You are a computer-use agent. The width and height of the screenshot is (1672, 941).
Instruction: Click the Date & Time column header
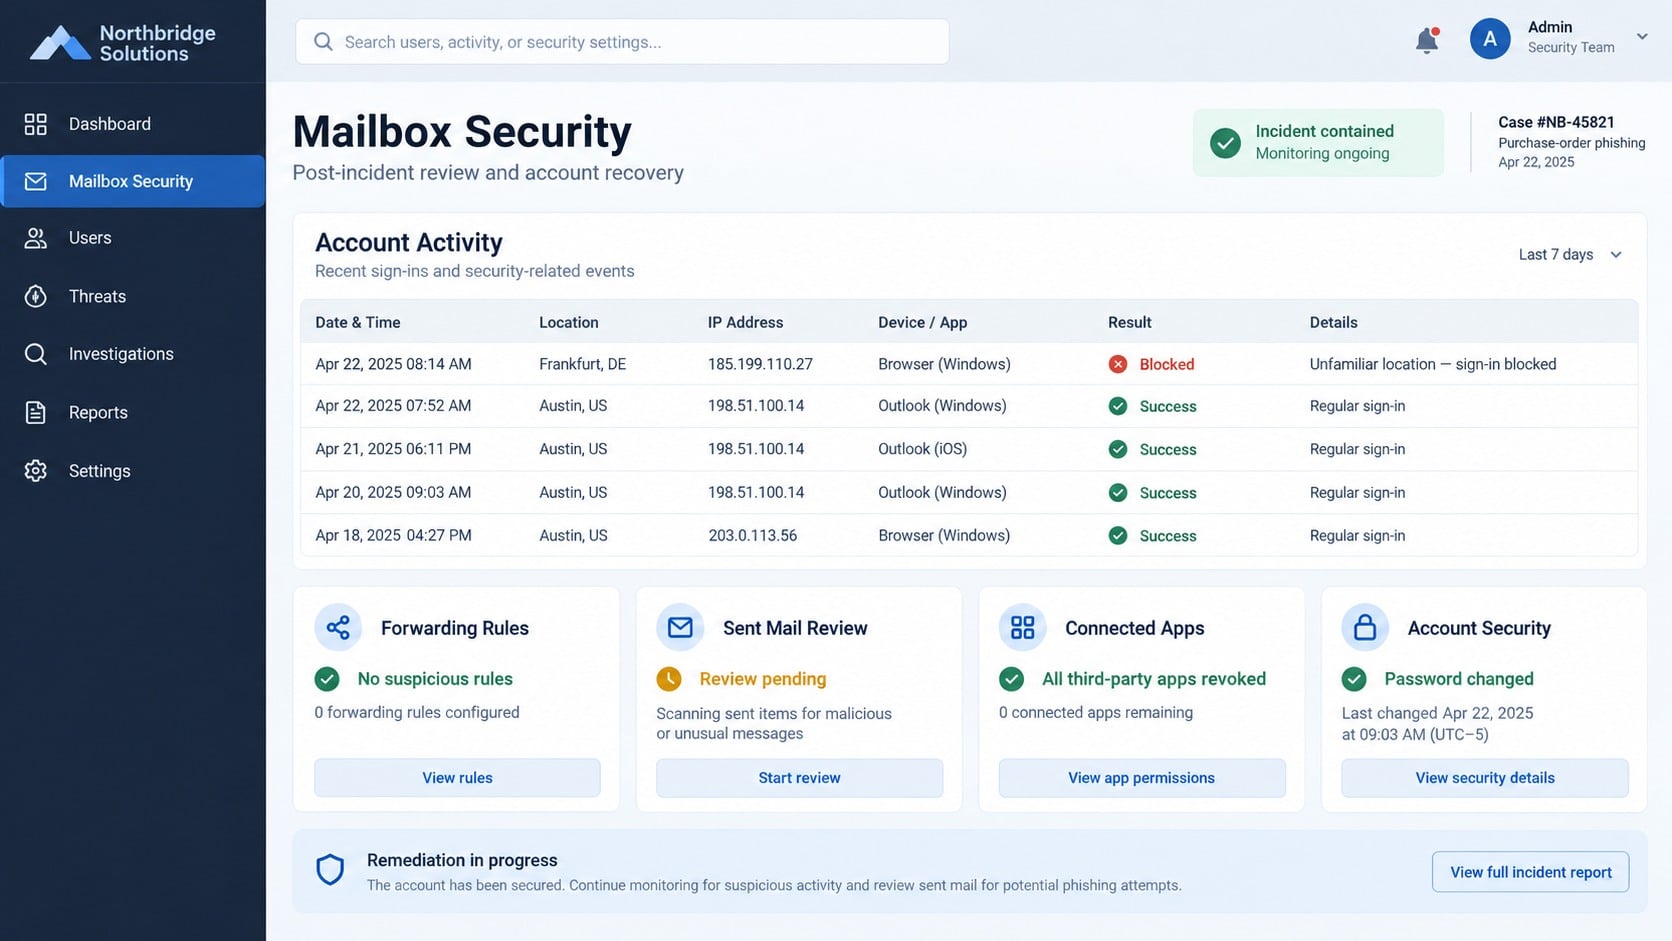[358, 322]
